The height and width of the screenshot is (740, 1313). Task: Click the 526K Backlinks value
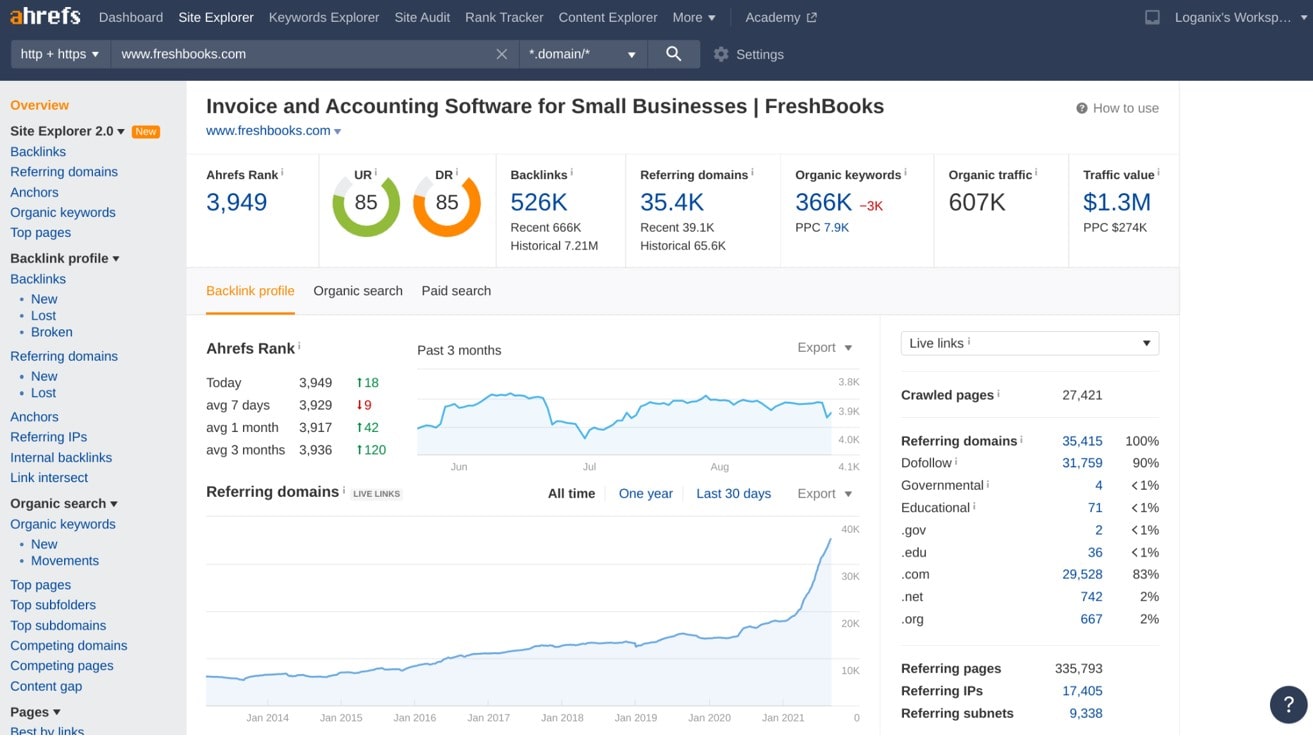pyautogui.click(x=539, y=202)
